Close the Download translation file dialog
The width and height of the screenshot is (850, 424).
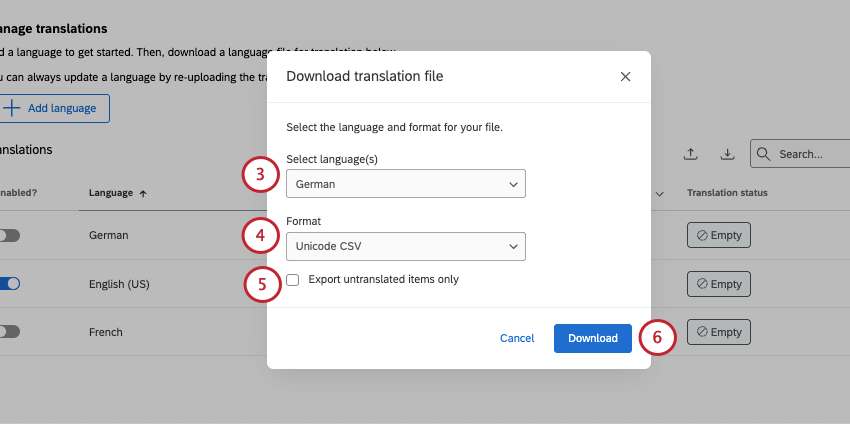(x=625, y=76)
